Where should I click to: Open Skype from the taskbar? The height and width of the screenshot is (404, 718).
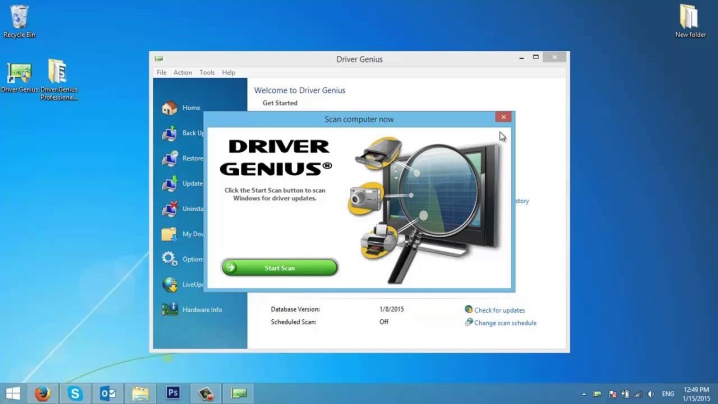[x=75, y=393]
